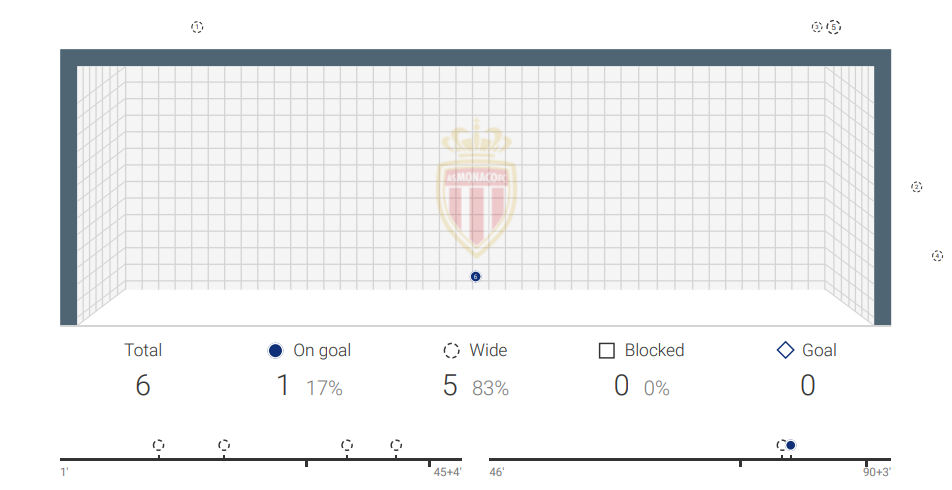The image size is (952, 490).
Task: Click the On goal 17% percentage
Action: tap(324, 388)
